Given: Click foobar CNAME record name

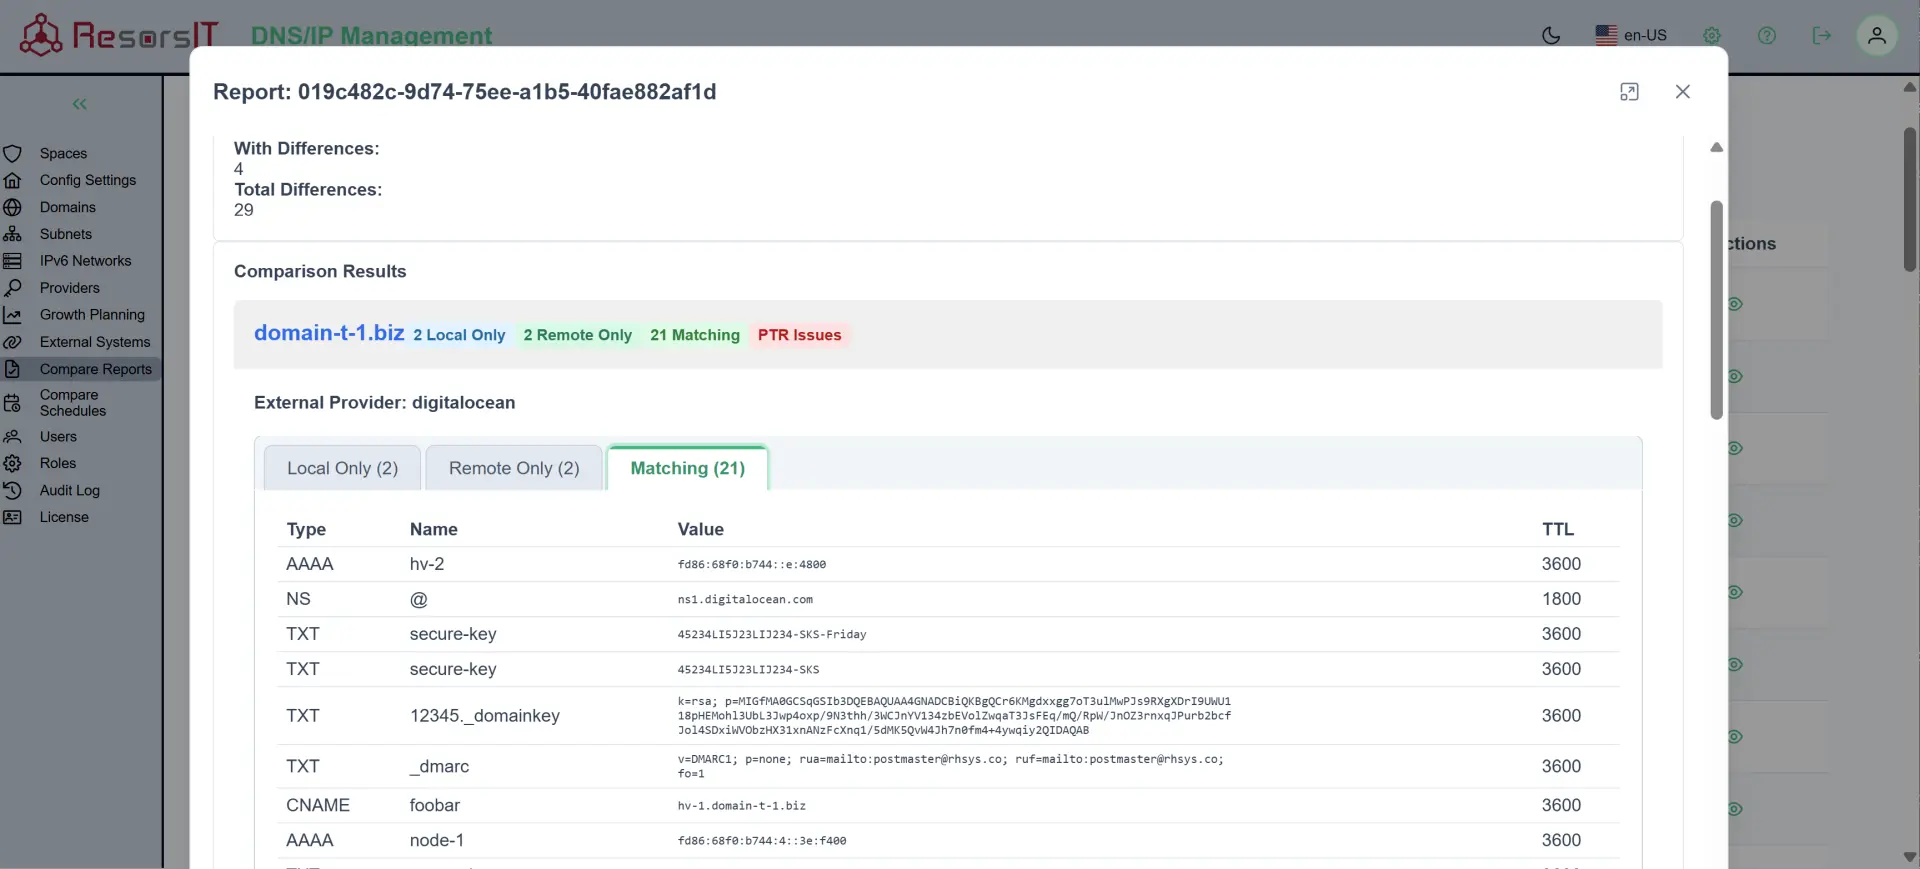Looking at the screenshot, I should (x=435, y=805).
